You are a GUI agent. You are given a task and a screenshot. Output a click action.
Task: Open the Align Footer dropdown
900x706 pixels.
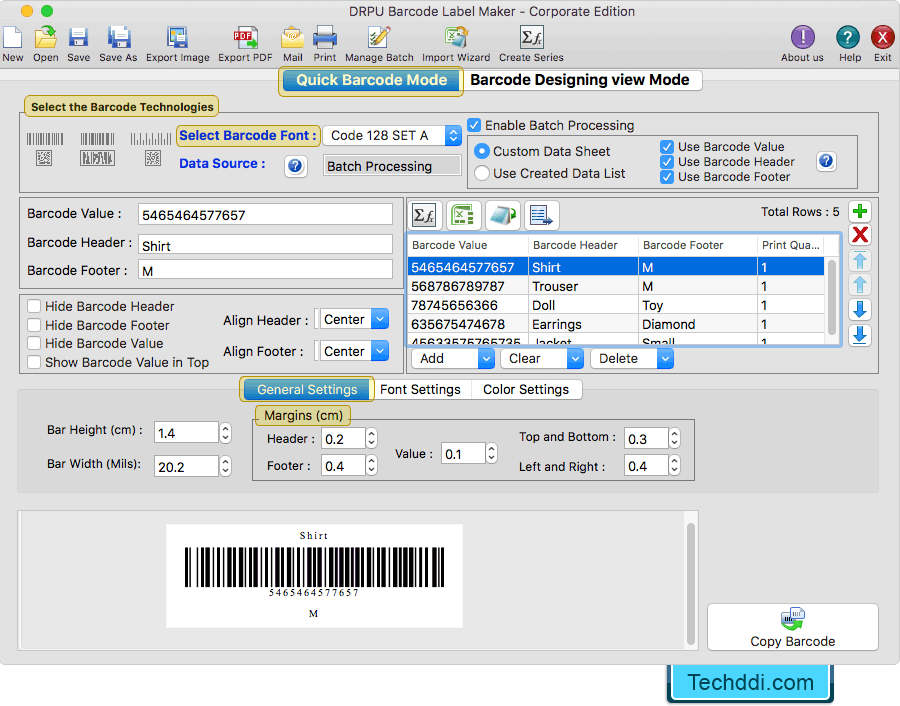point(354,351)
